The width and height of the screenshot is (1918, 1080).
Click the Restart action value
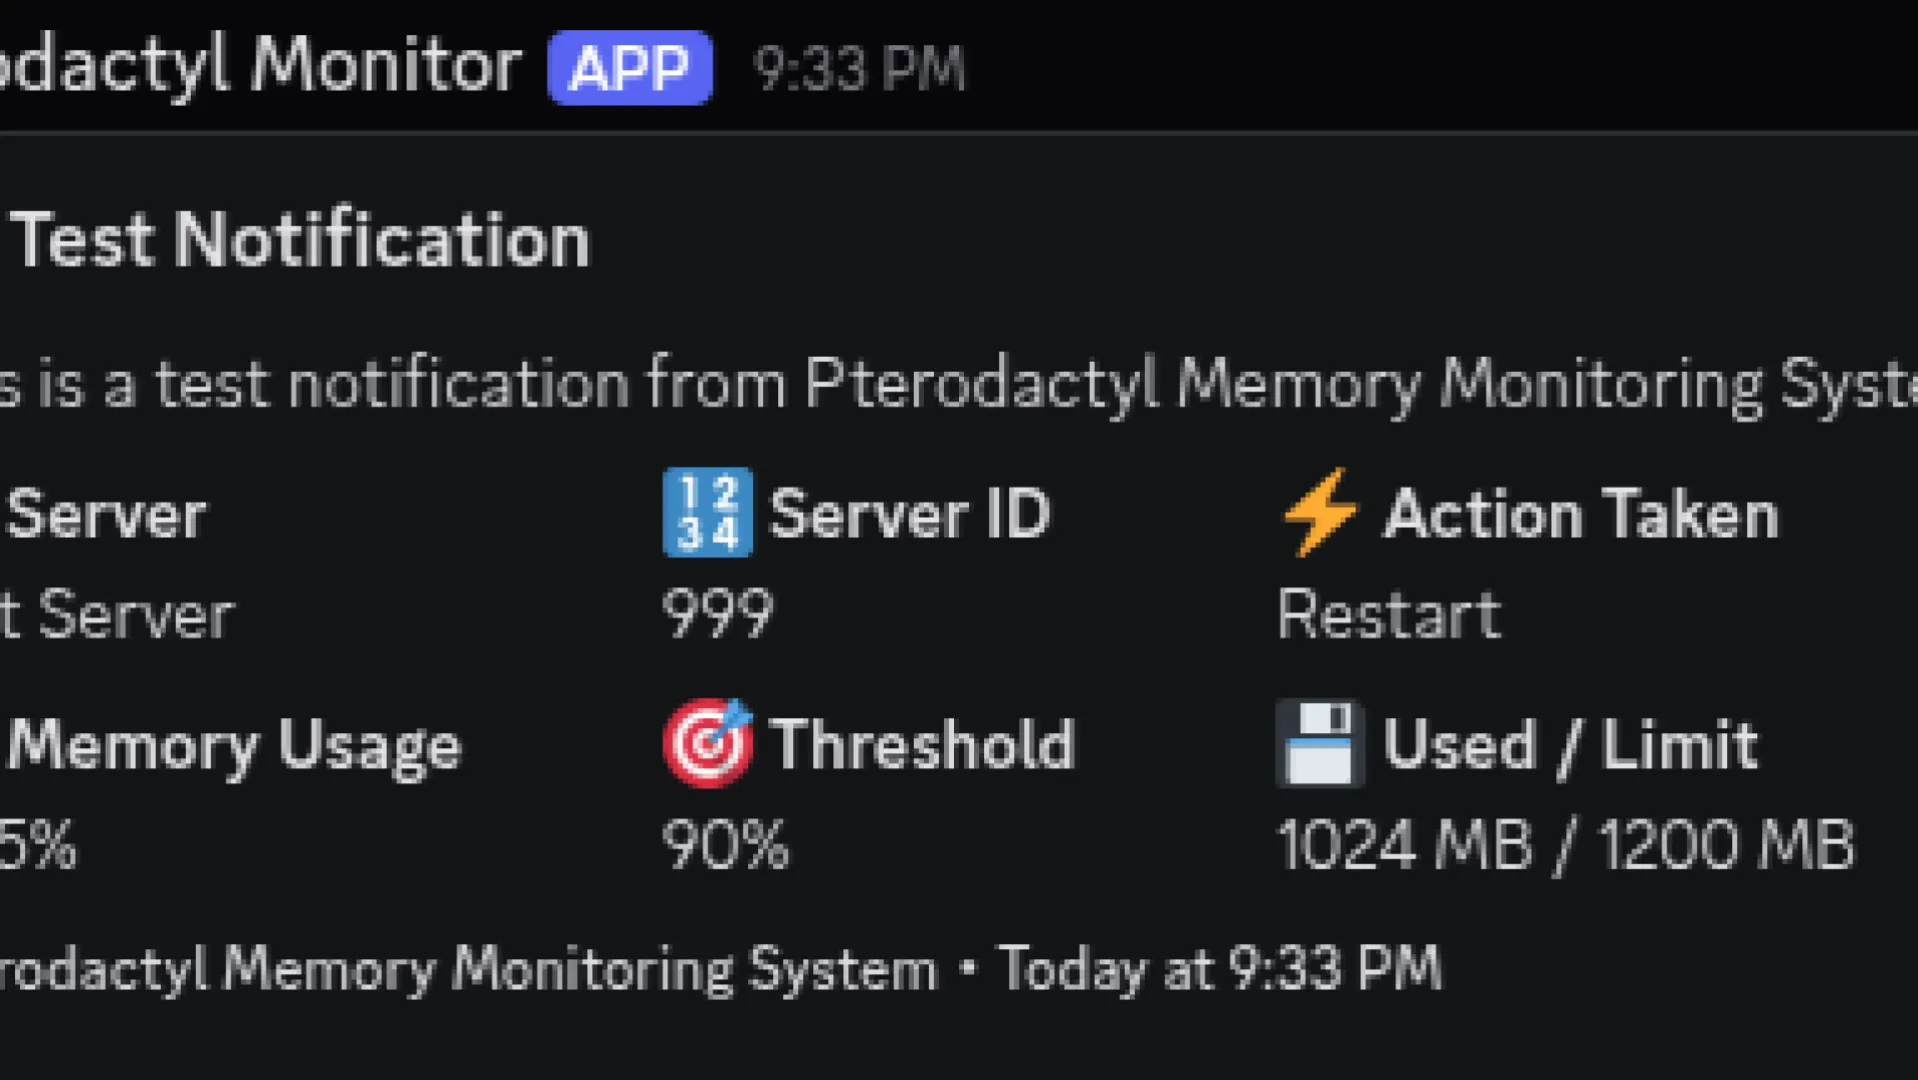click(x=1389, y=614)
